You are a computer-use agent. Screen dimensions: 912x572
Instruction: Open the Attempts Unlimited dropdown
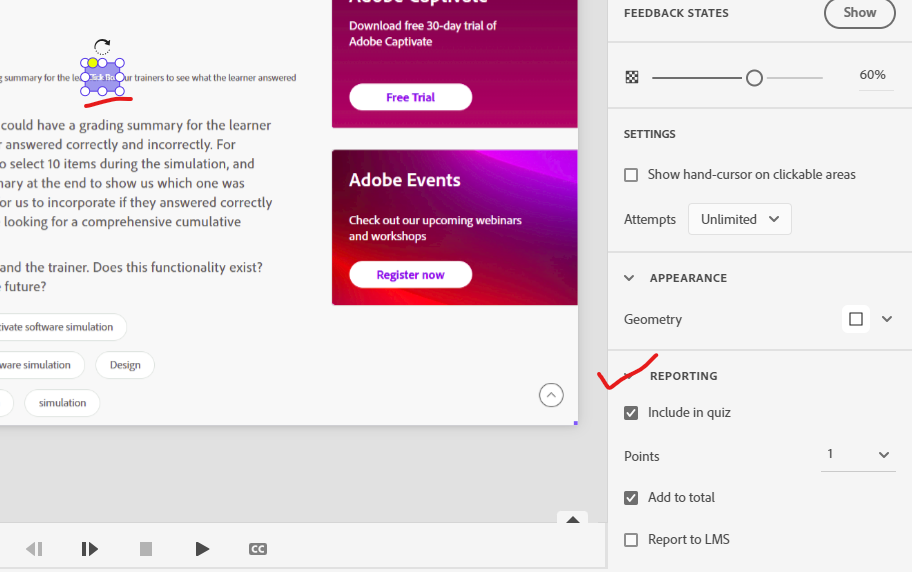tap(739, 219)
